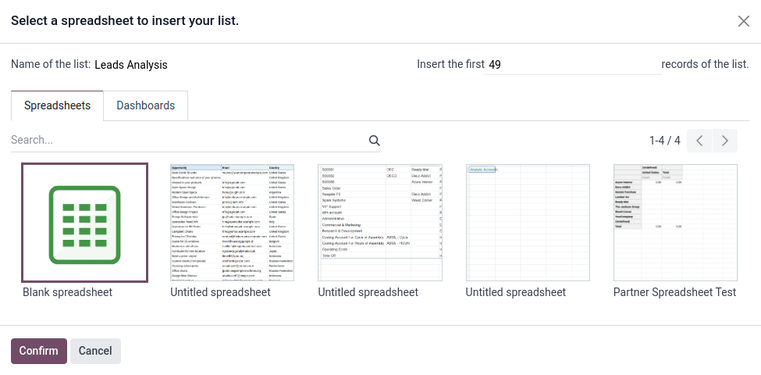Go to previous page of spreadsheets
Screen dimensions: 761x375
pos(699,141)
